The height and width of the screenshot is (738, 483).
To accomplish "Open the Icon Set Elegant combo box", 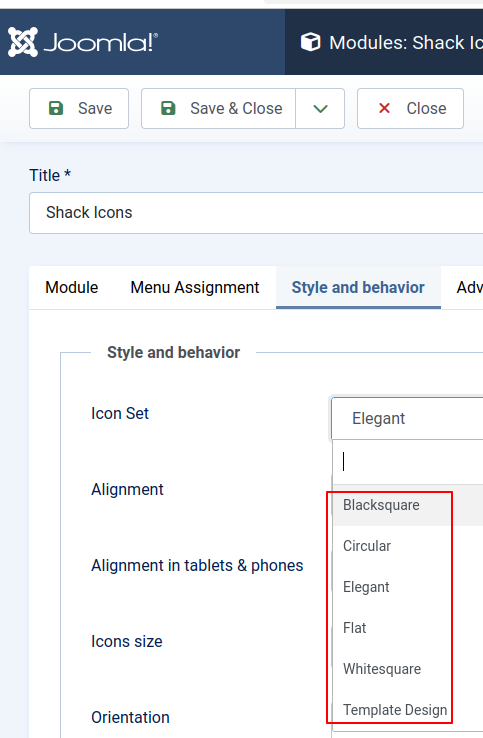I will click(407, 418).
